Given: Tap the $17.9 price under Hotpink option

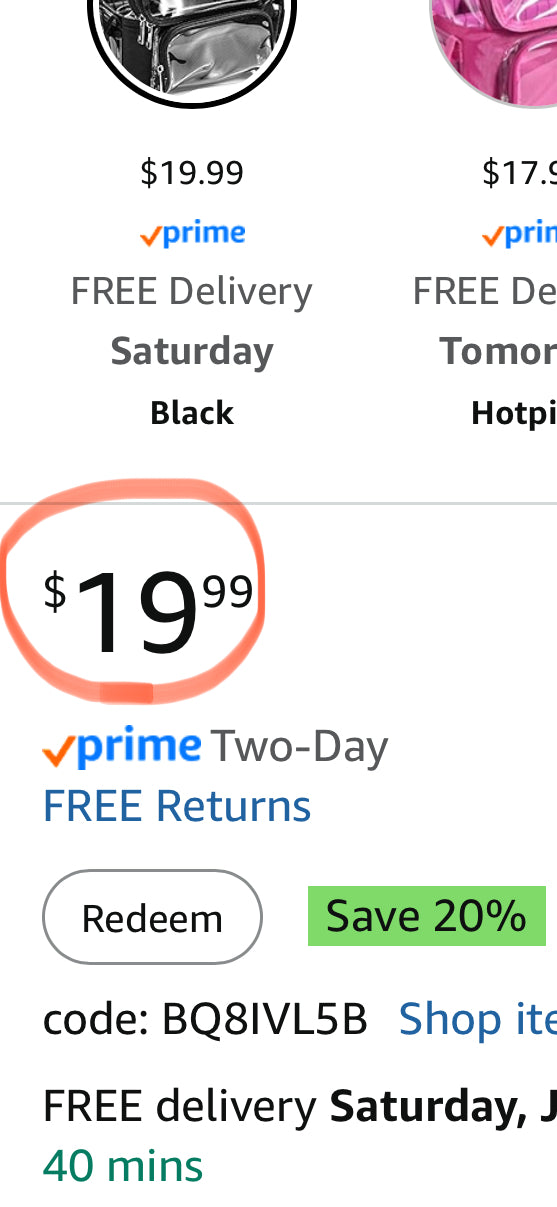Looking at the screenshot, I should coord(519,173).
